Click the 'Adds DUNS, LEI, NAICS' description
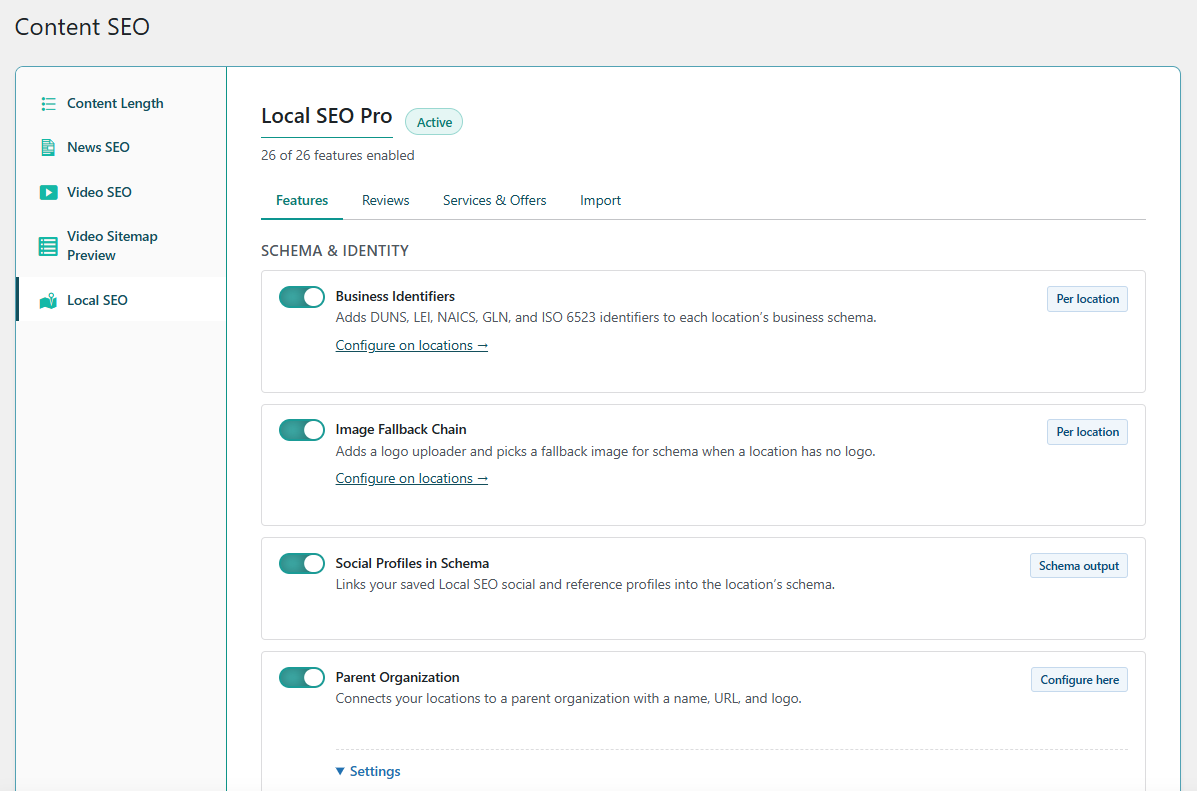The height and width of the screenshot is (791, 1197). point(605,318)
